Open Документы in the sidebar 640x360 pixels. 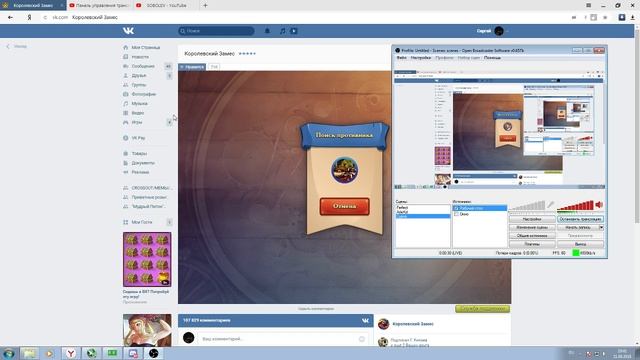pos(143,163)
